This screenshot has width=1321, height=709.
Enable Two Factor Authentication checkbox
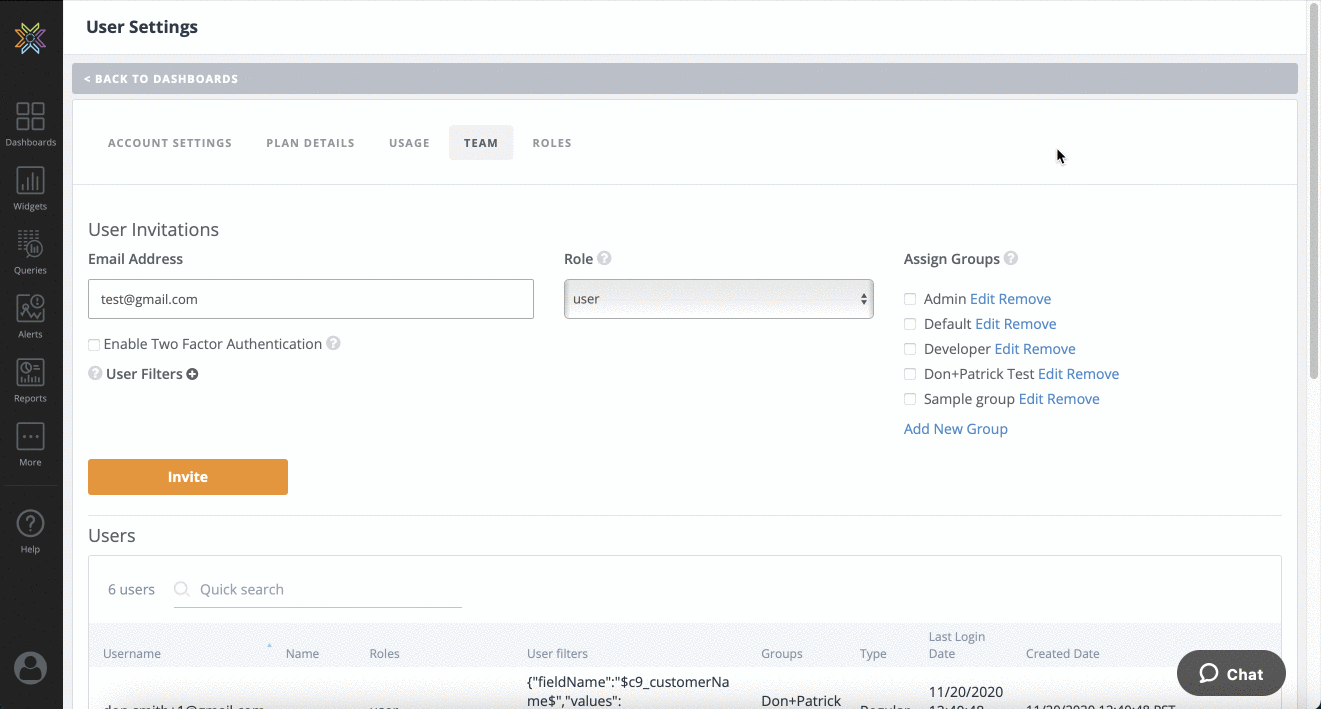point(94,344)
